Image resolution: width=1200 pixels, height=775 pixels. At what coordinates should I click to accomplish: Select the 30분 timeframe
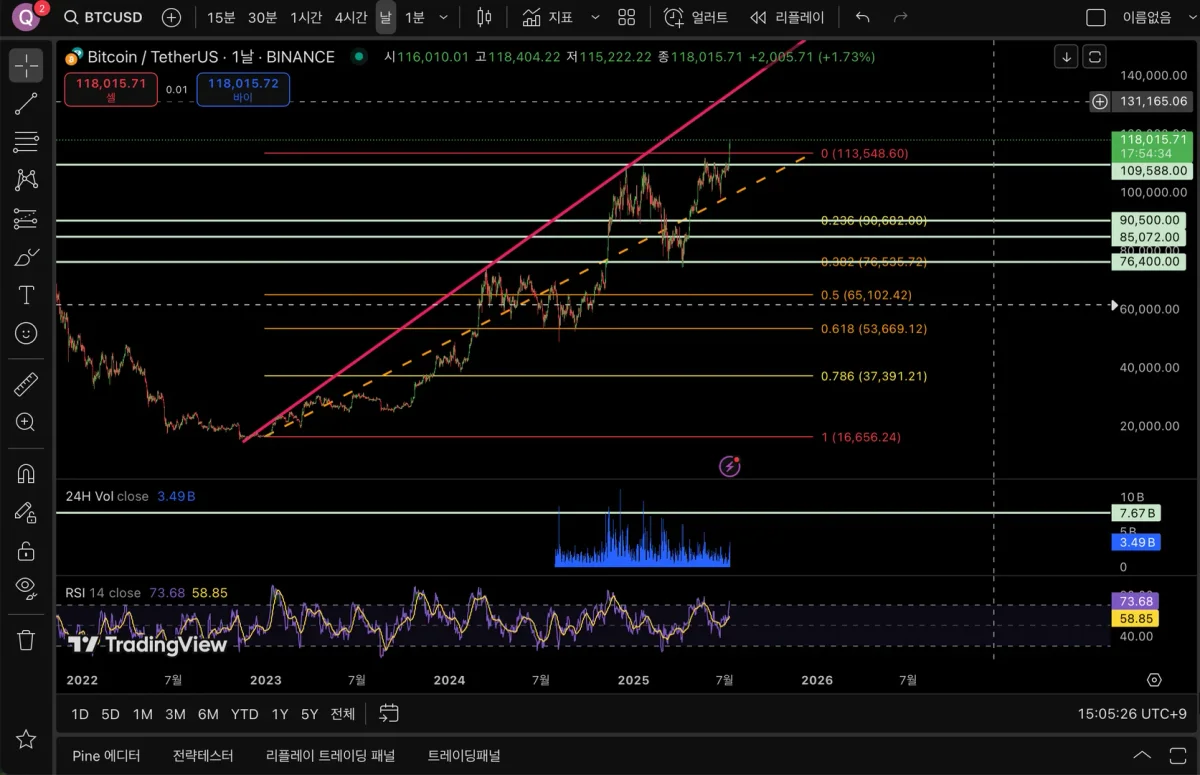point(262,17)
